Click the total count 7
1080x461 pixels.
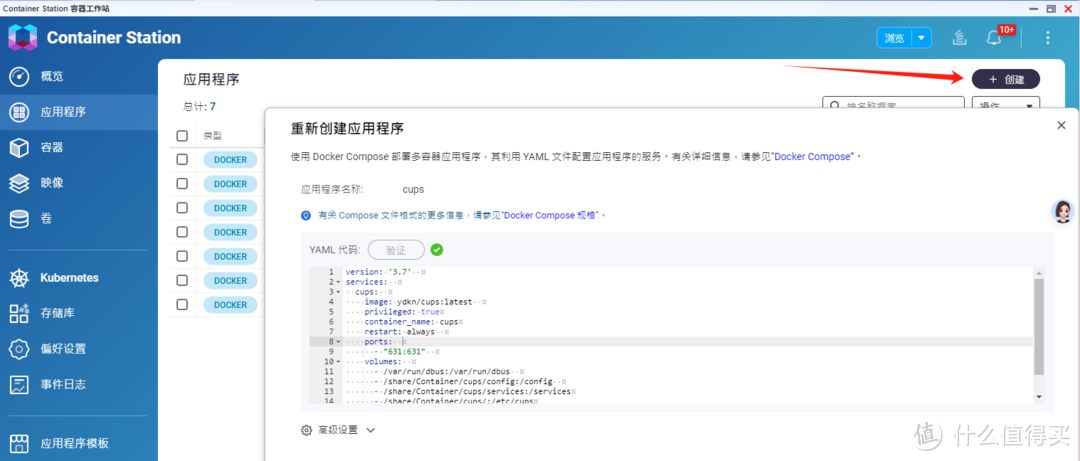[x=213, y=106]
